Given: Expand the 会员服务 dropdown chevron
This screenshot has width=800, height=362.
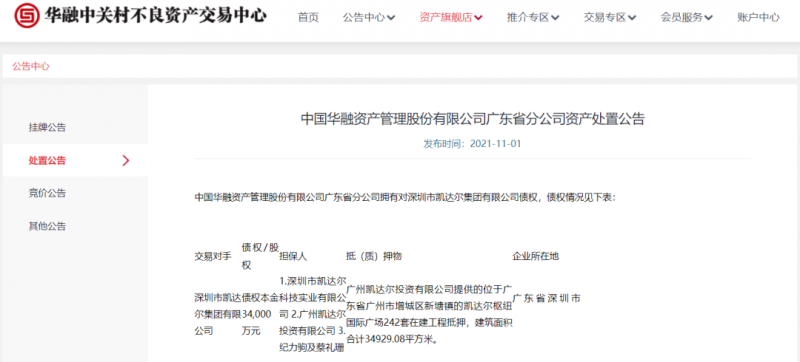Looking at the screenshot, I should pyautogui.click(x=709, y=18).
